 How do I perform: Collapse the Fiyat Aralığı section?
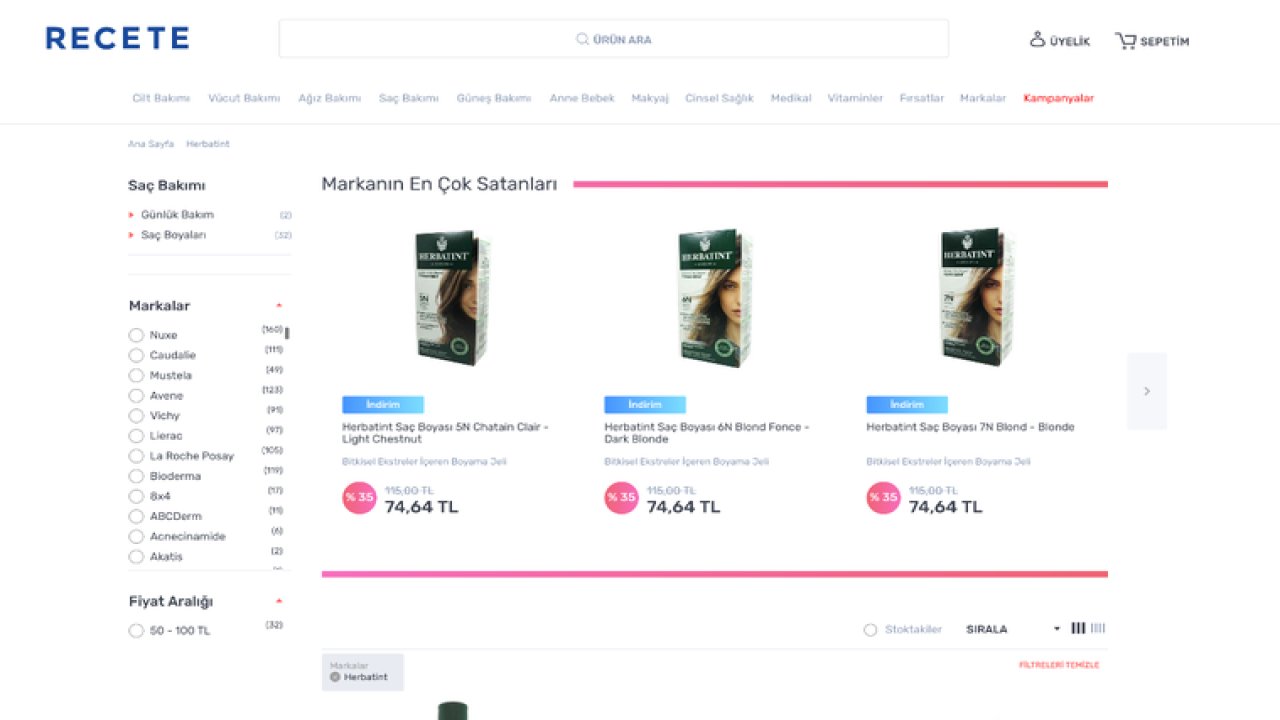click(x=279, y=601)
